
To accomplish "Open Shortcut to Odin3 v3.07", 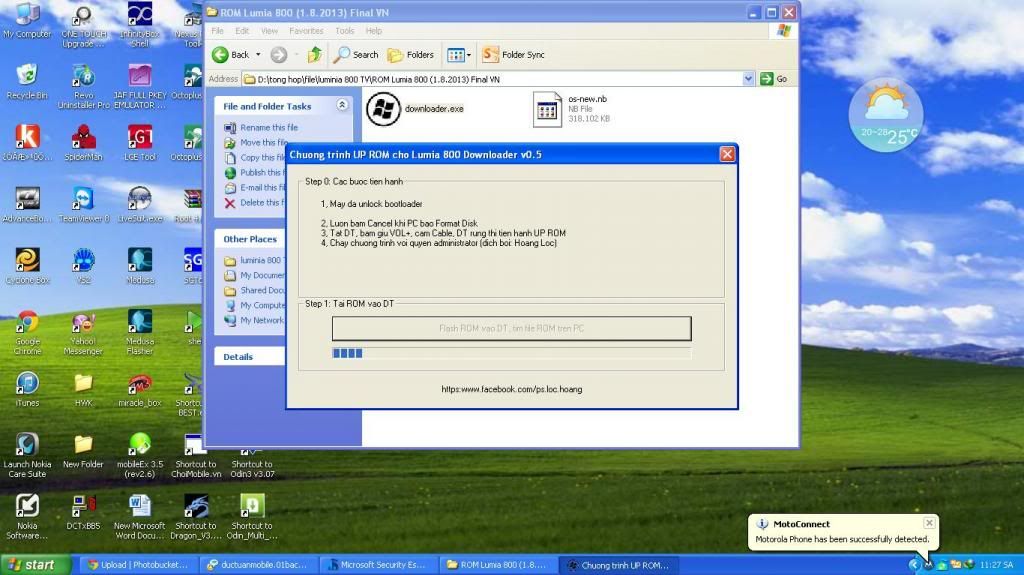I will [252, 463].
